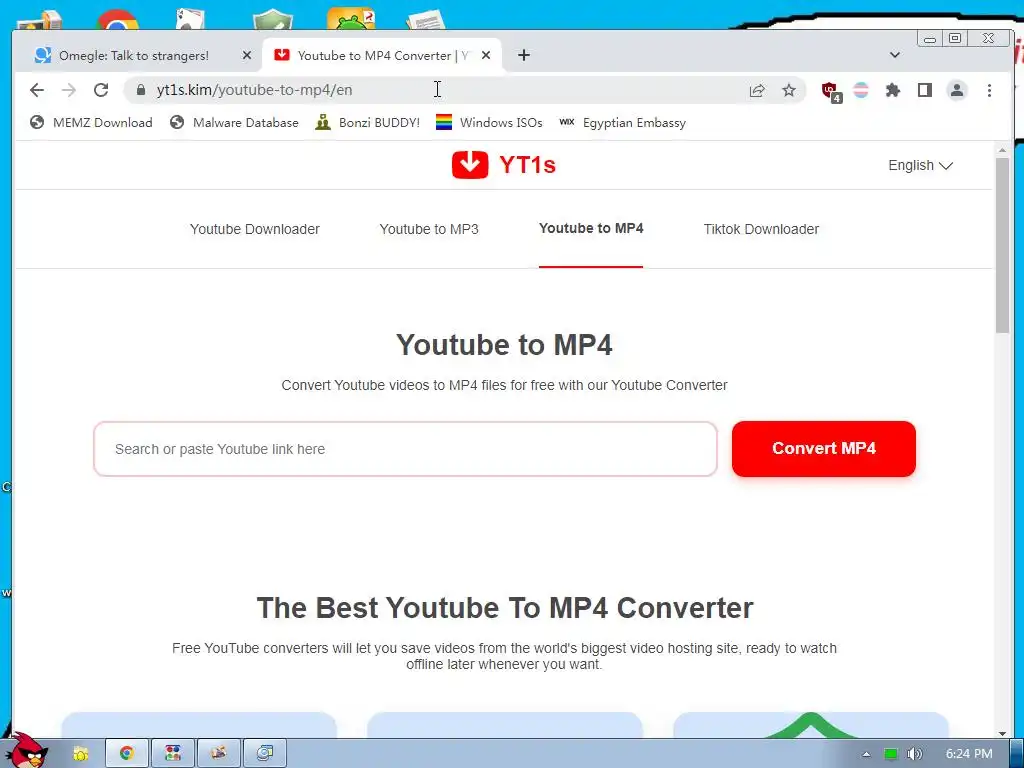
Task: Open the Tiktok Downloader nav item
Action: pyautogui.click(x=761, y=229)
